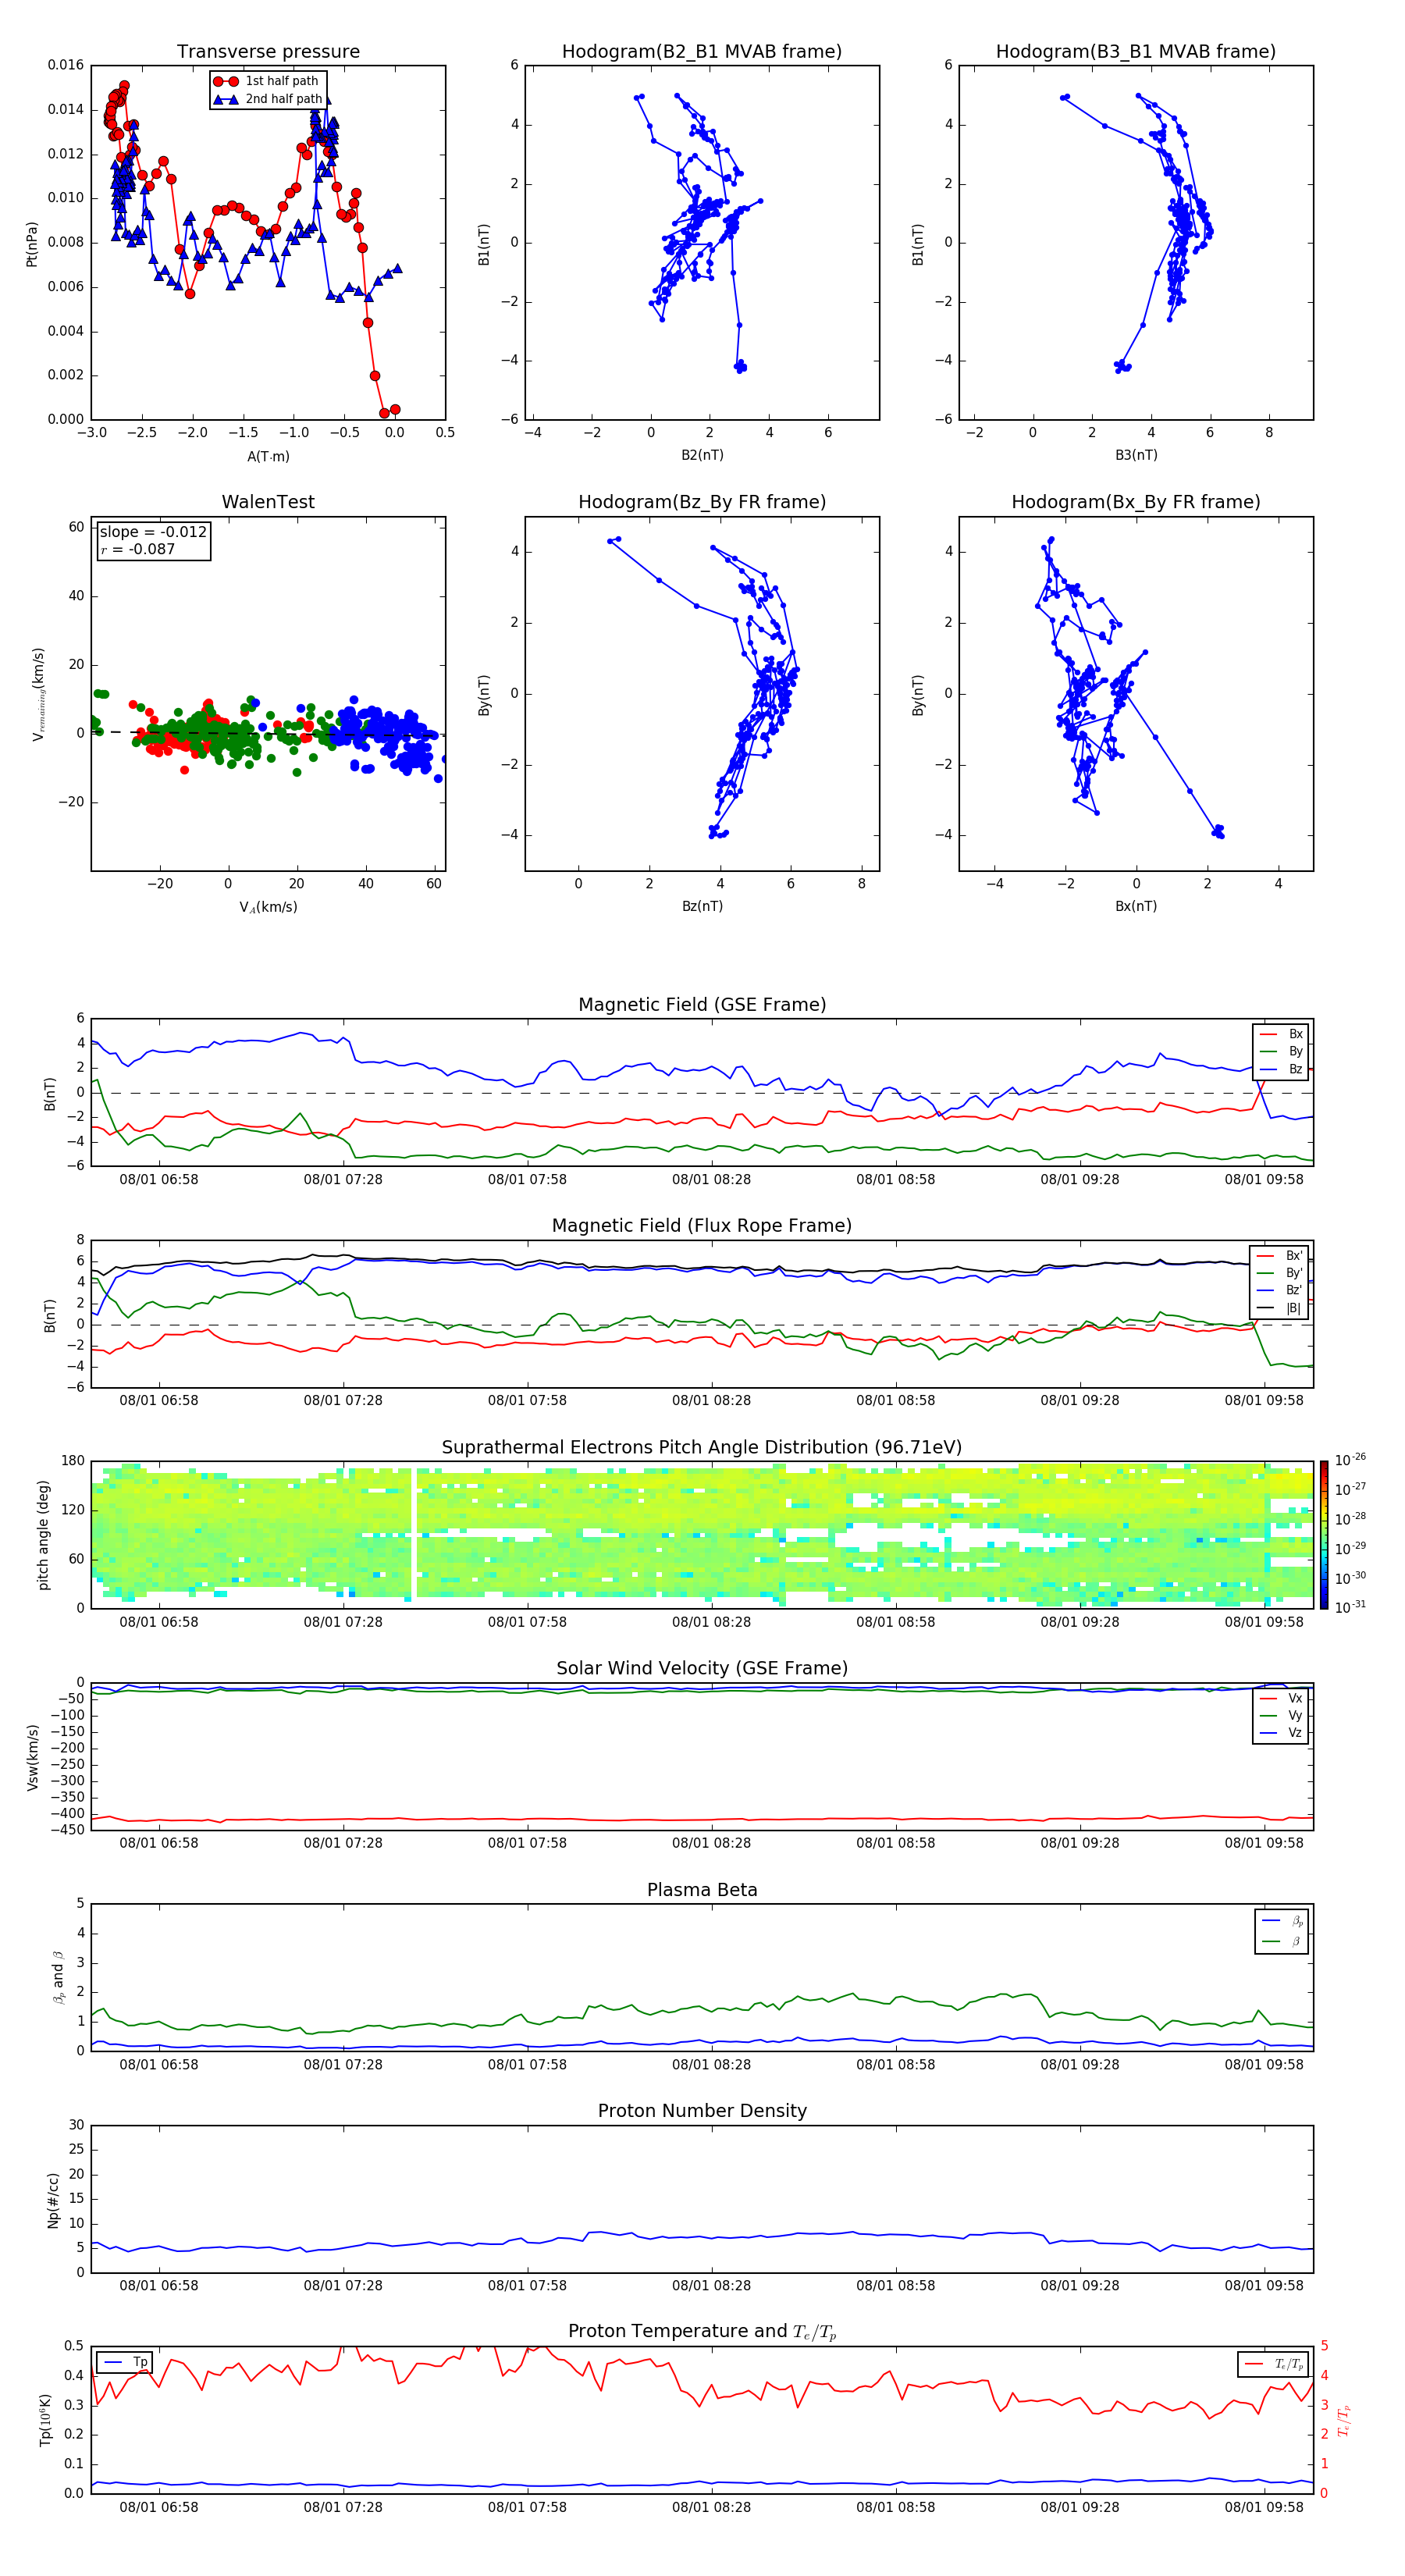Click the red 'Te/Tp' right axis label
This screenshot has height=2576, width=1405.
tap(1344, 2420)
